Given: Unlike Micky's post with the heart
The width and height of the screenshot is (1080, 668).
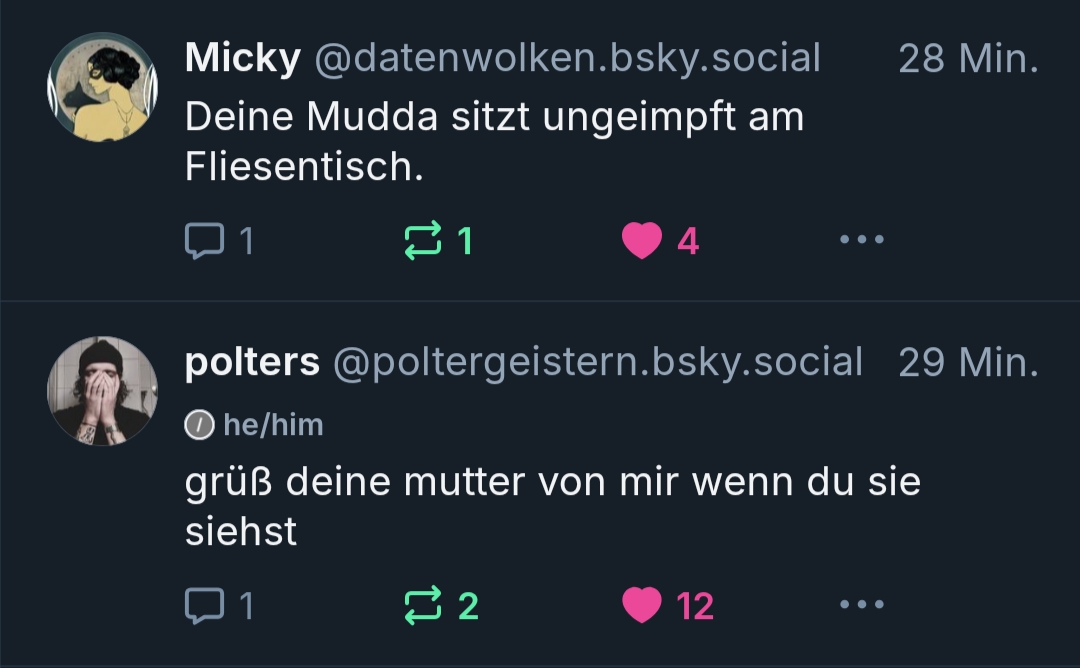Looking at the screenshot, I should pos(642,240).
